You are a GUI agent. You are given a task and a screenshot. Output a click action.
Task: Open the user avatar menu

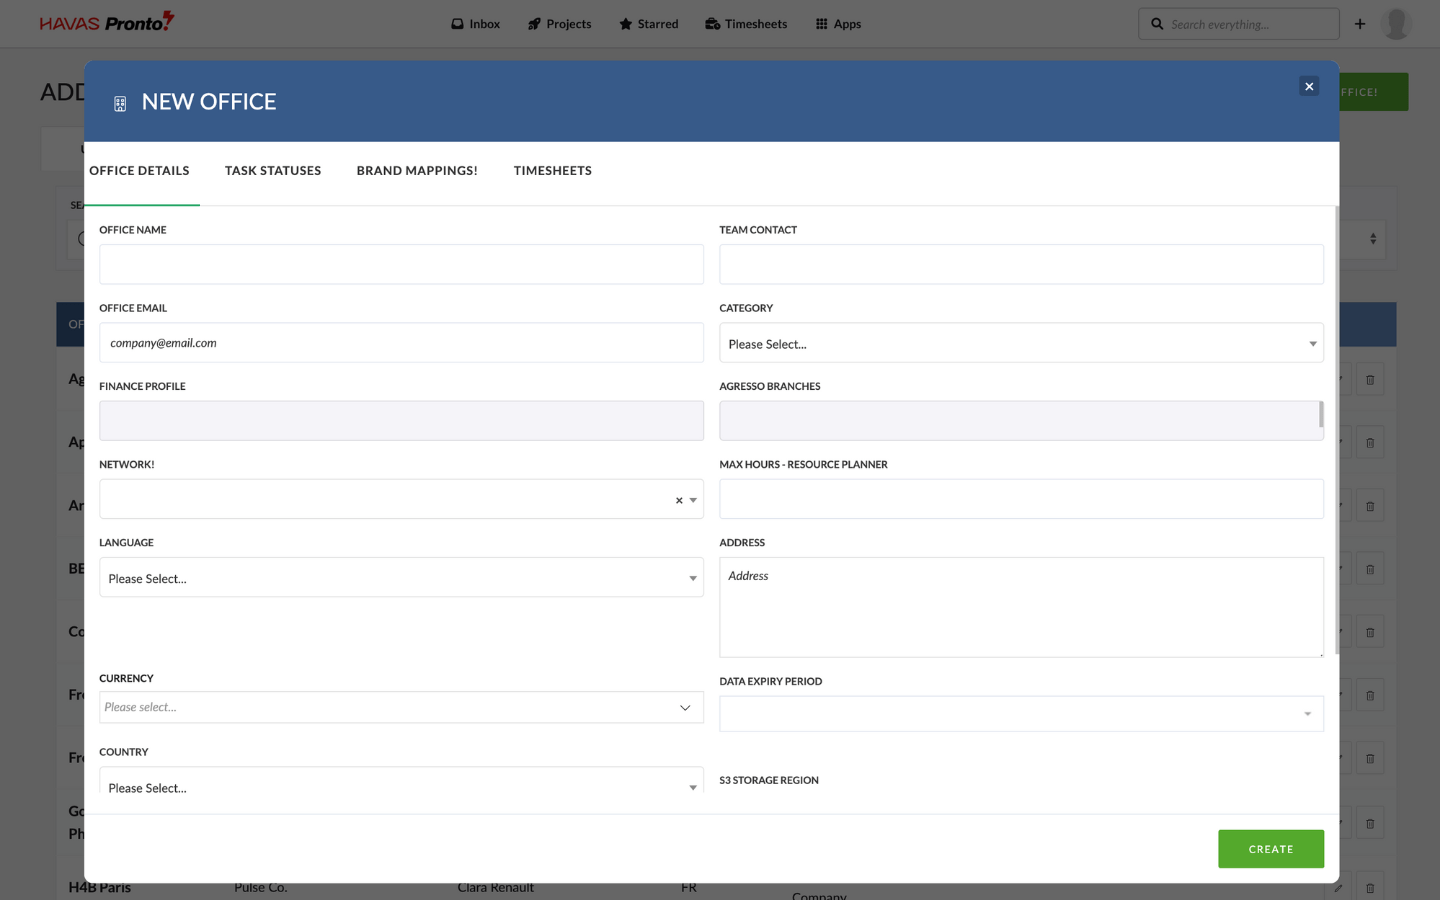click(x=1396, y=24)
